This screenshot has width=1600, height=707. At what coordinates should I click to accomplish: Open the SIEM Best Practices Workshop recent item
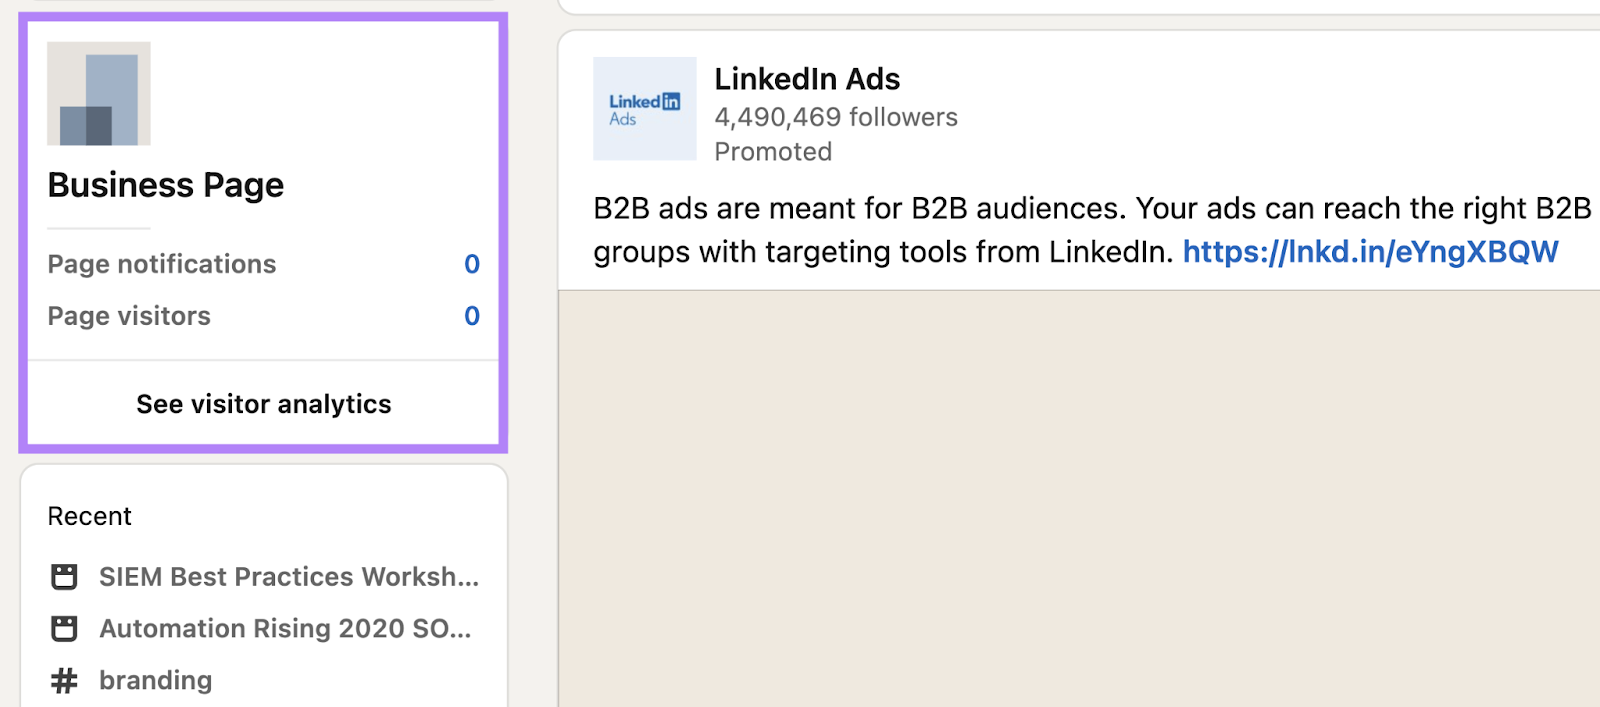(x=289, y=576)
